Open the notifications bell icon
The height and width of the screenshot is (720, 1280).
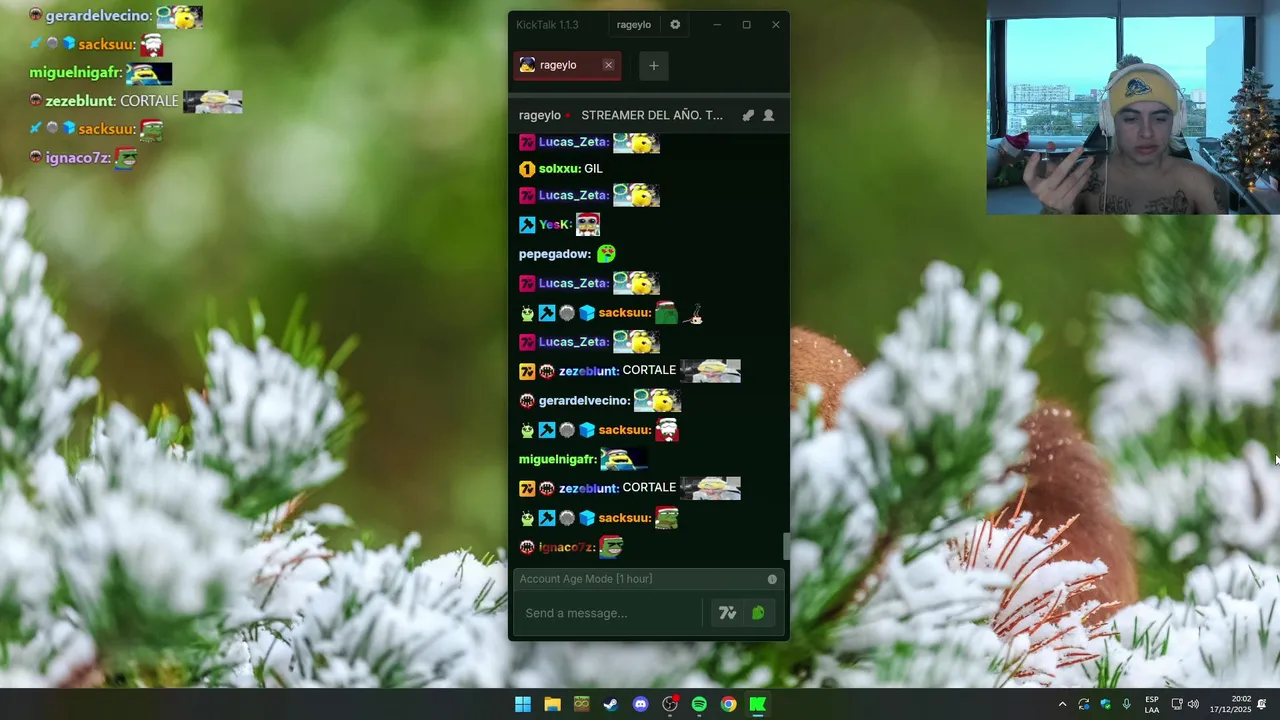[x=1262, y=704]
